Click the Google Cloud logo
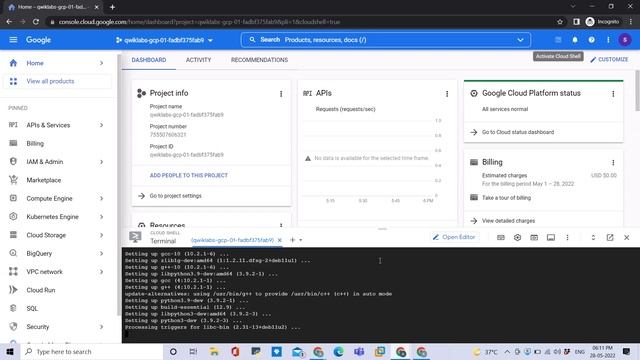This screenshot has width=640, height=360. 38,40
